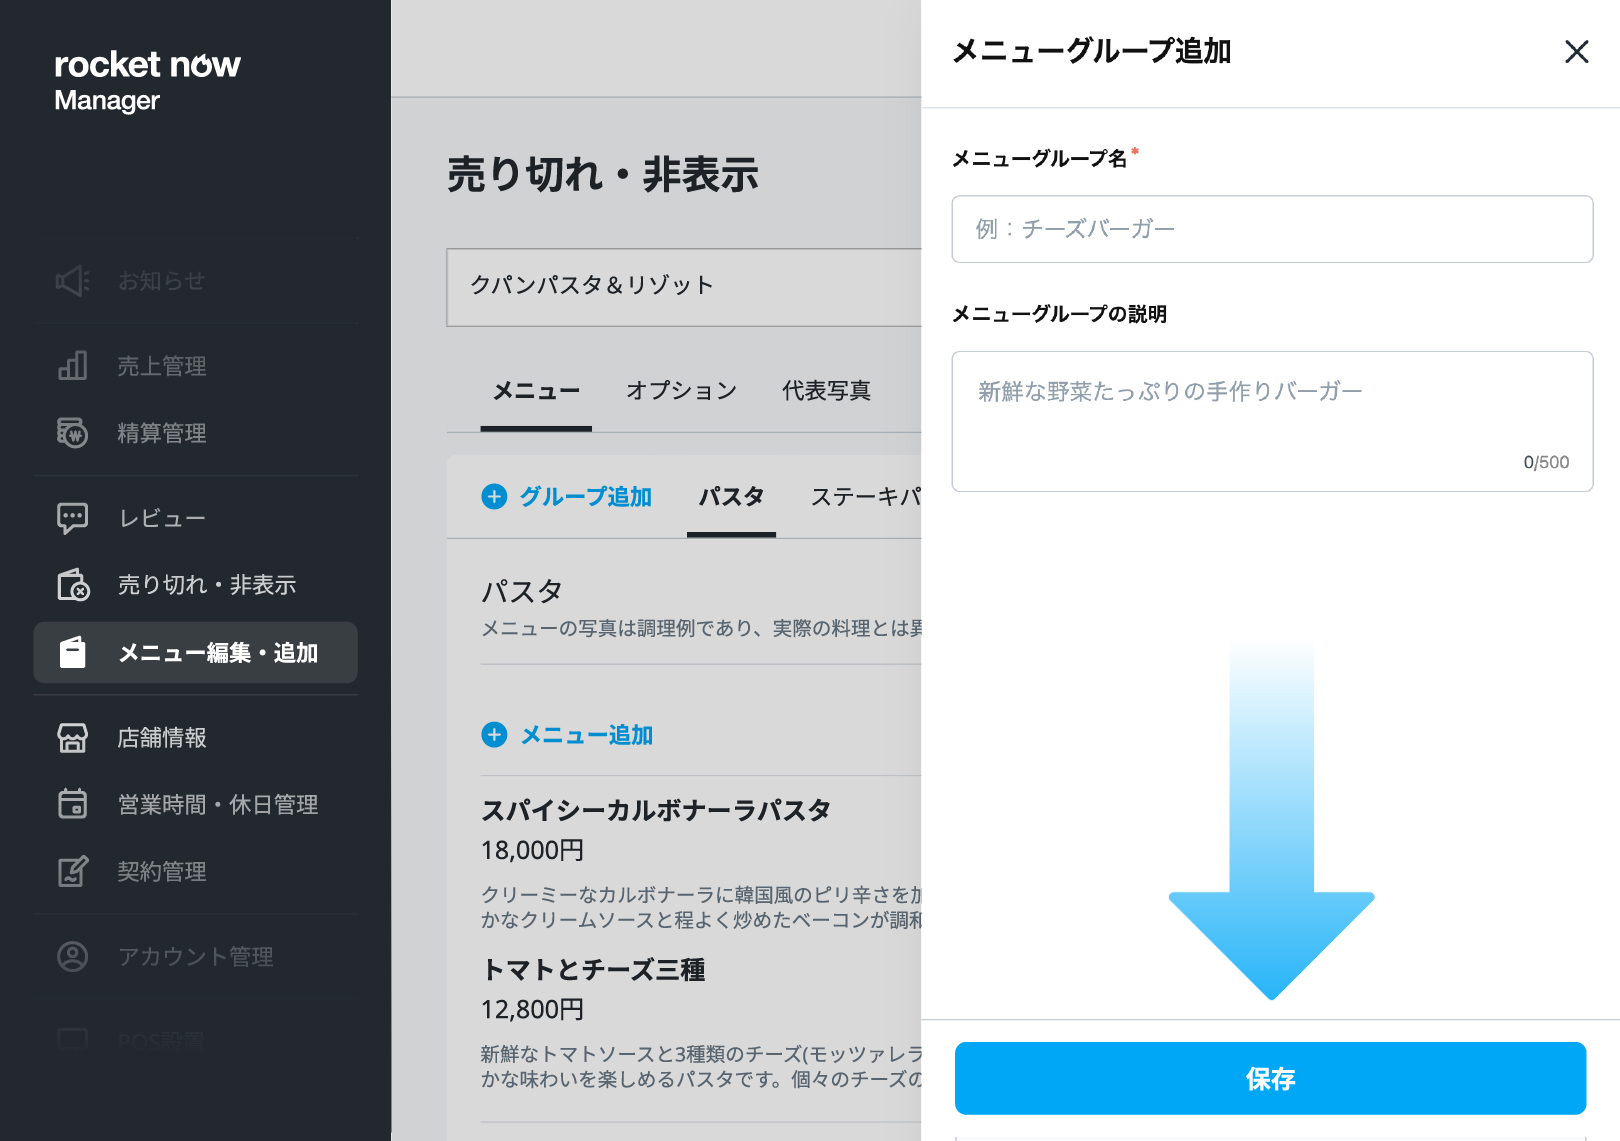This screenshot has width=1620, height=1141.
Task: Click the グループ追加 link
Action: 586,497
